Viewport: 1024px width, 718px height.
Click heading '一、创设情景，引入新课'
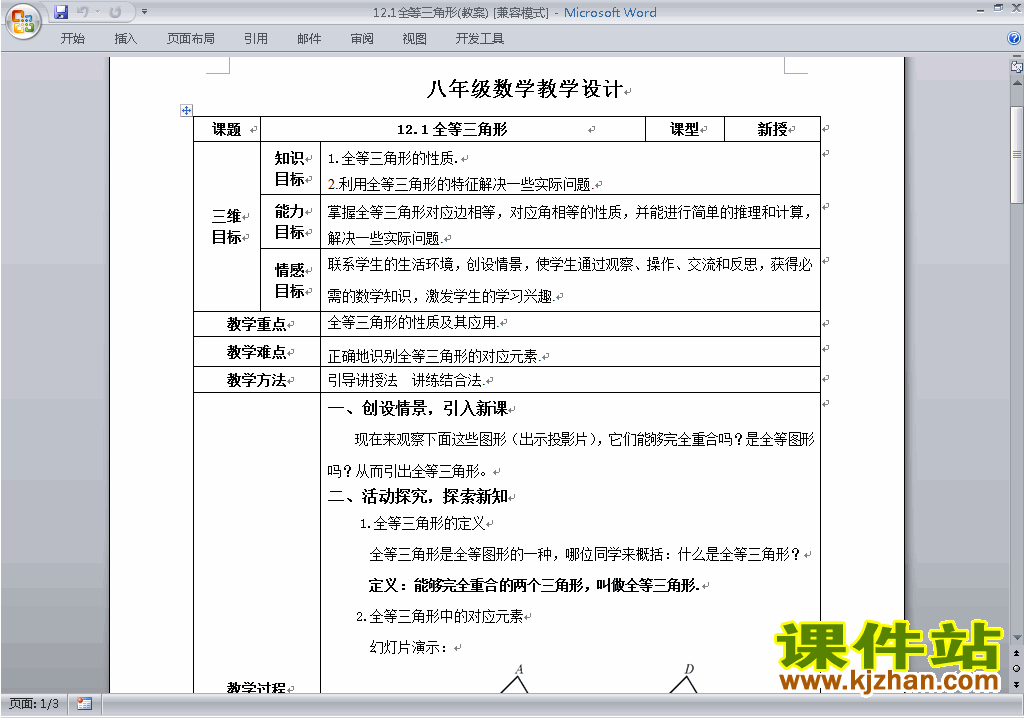[417, 408]
